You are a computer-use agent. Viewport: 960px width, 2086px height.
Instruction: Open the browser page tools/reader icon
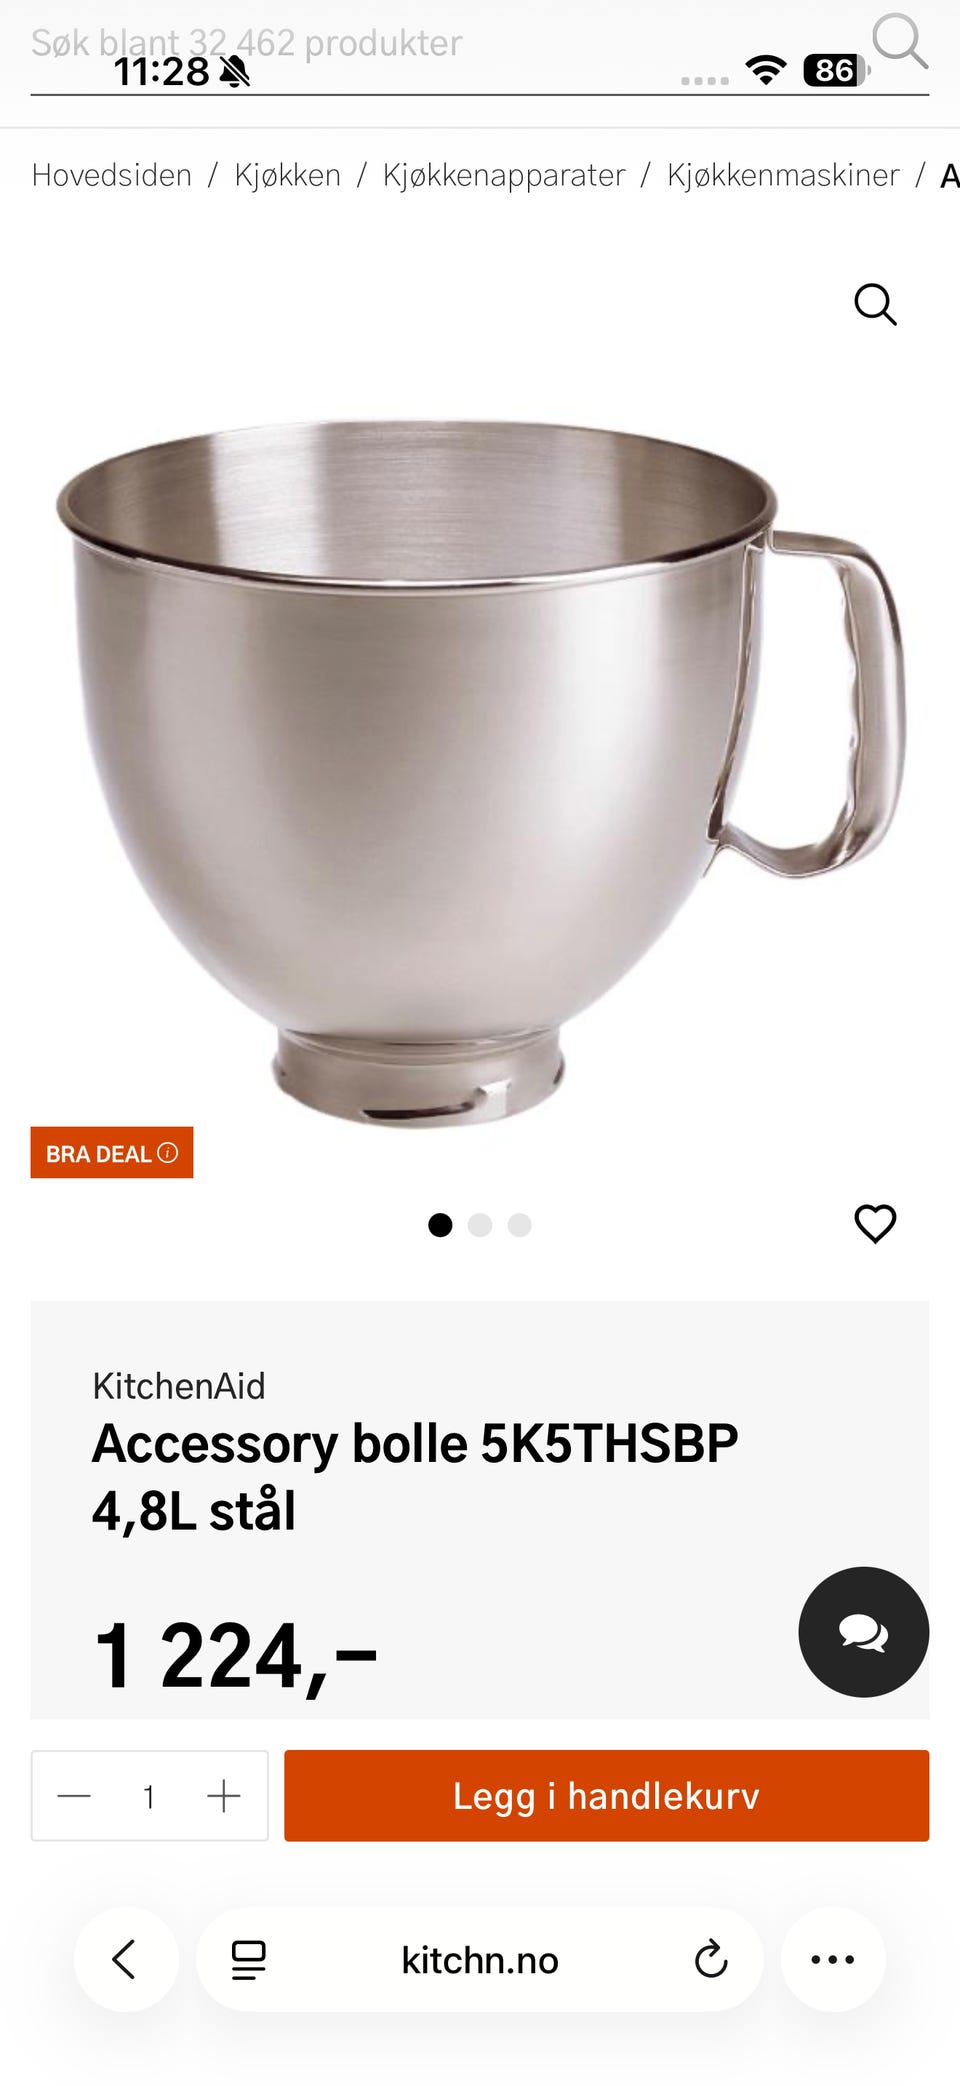(248, 1960)
